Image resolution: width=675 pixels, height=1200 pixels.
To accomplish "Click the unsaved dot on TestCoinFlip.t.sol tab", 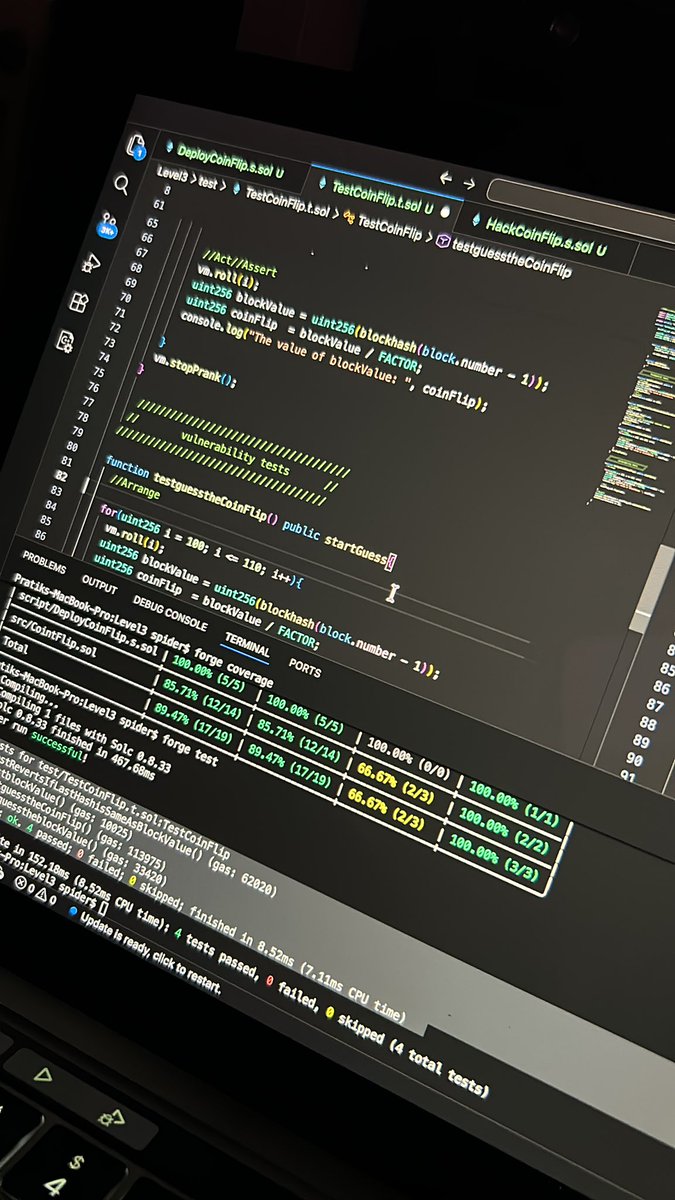I will pos(444,210).
